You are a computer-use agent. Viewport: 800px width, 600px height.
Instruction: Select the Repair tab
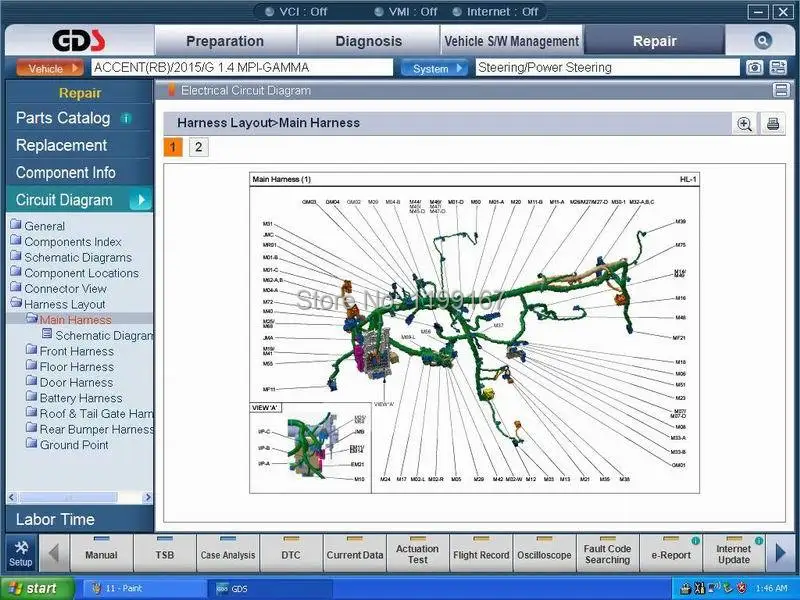(655, 41)
